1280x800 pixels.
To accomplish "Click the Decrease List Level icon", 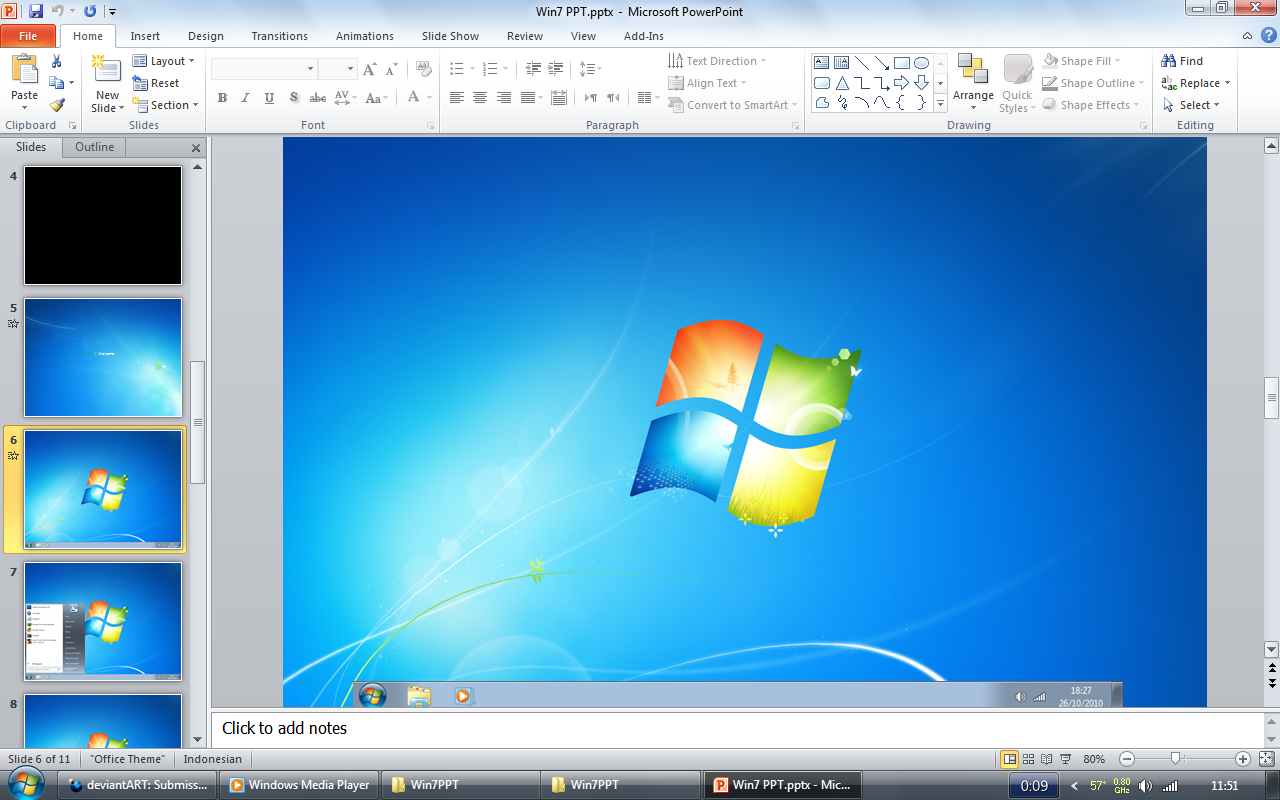I will pyautogui.click(x=532, y=69).
